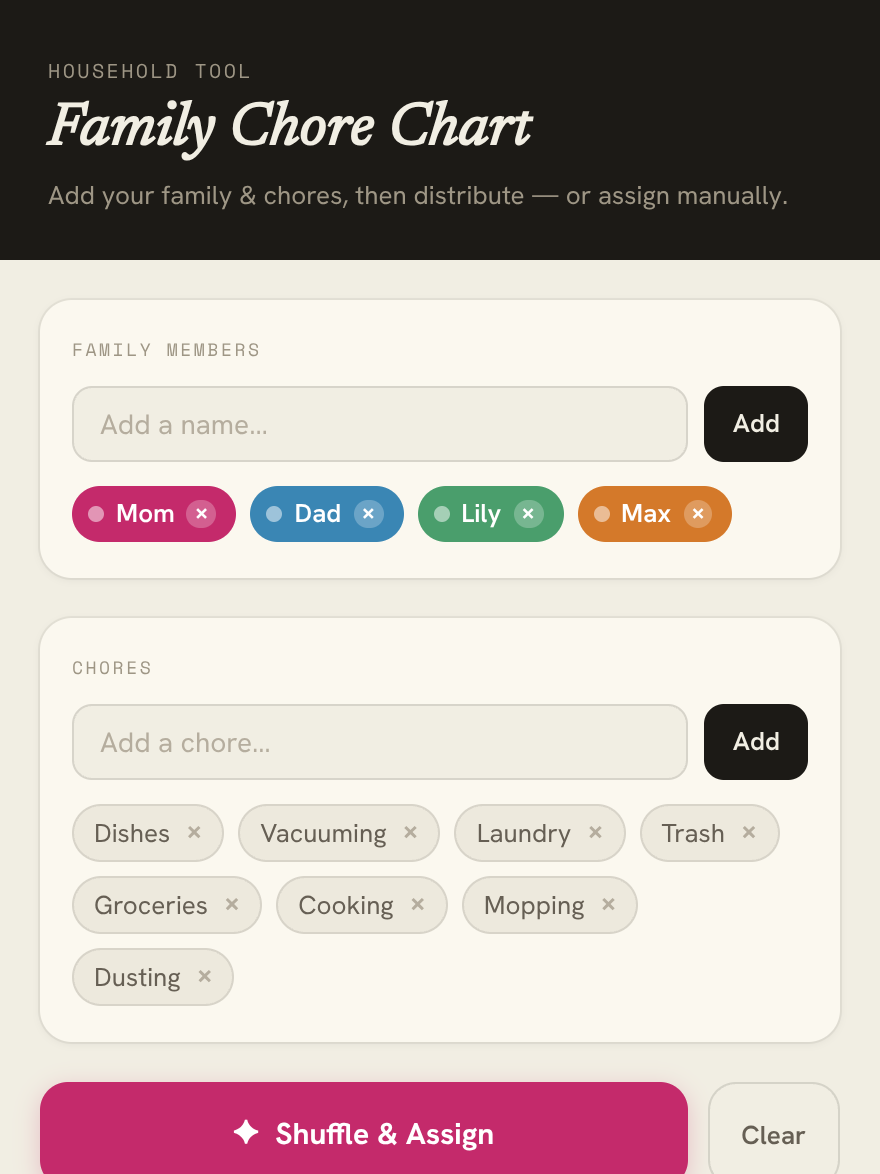The image size is (880, 1174).
Task: Delete Lily's chip via x icon
Action: tap(528, 514)
